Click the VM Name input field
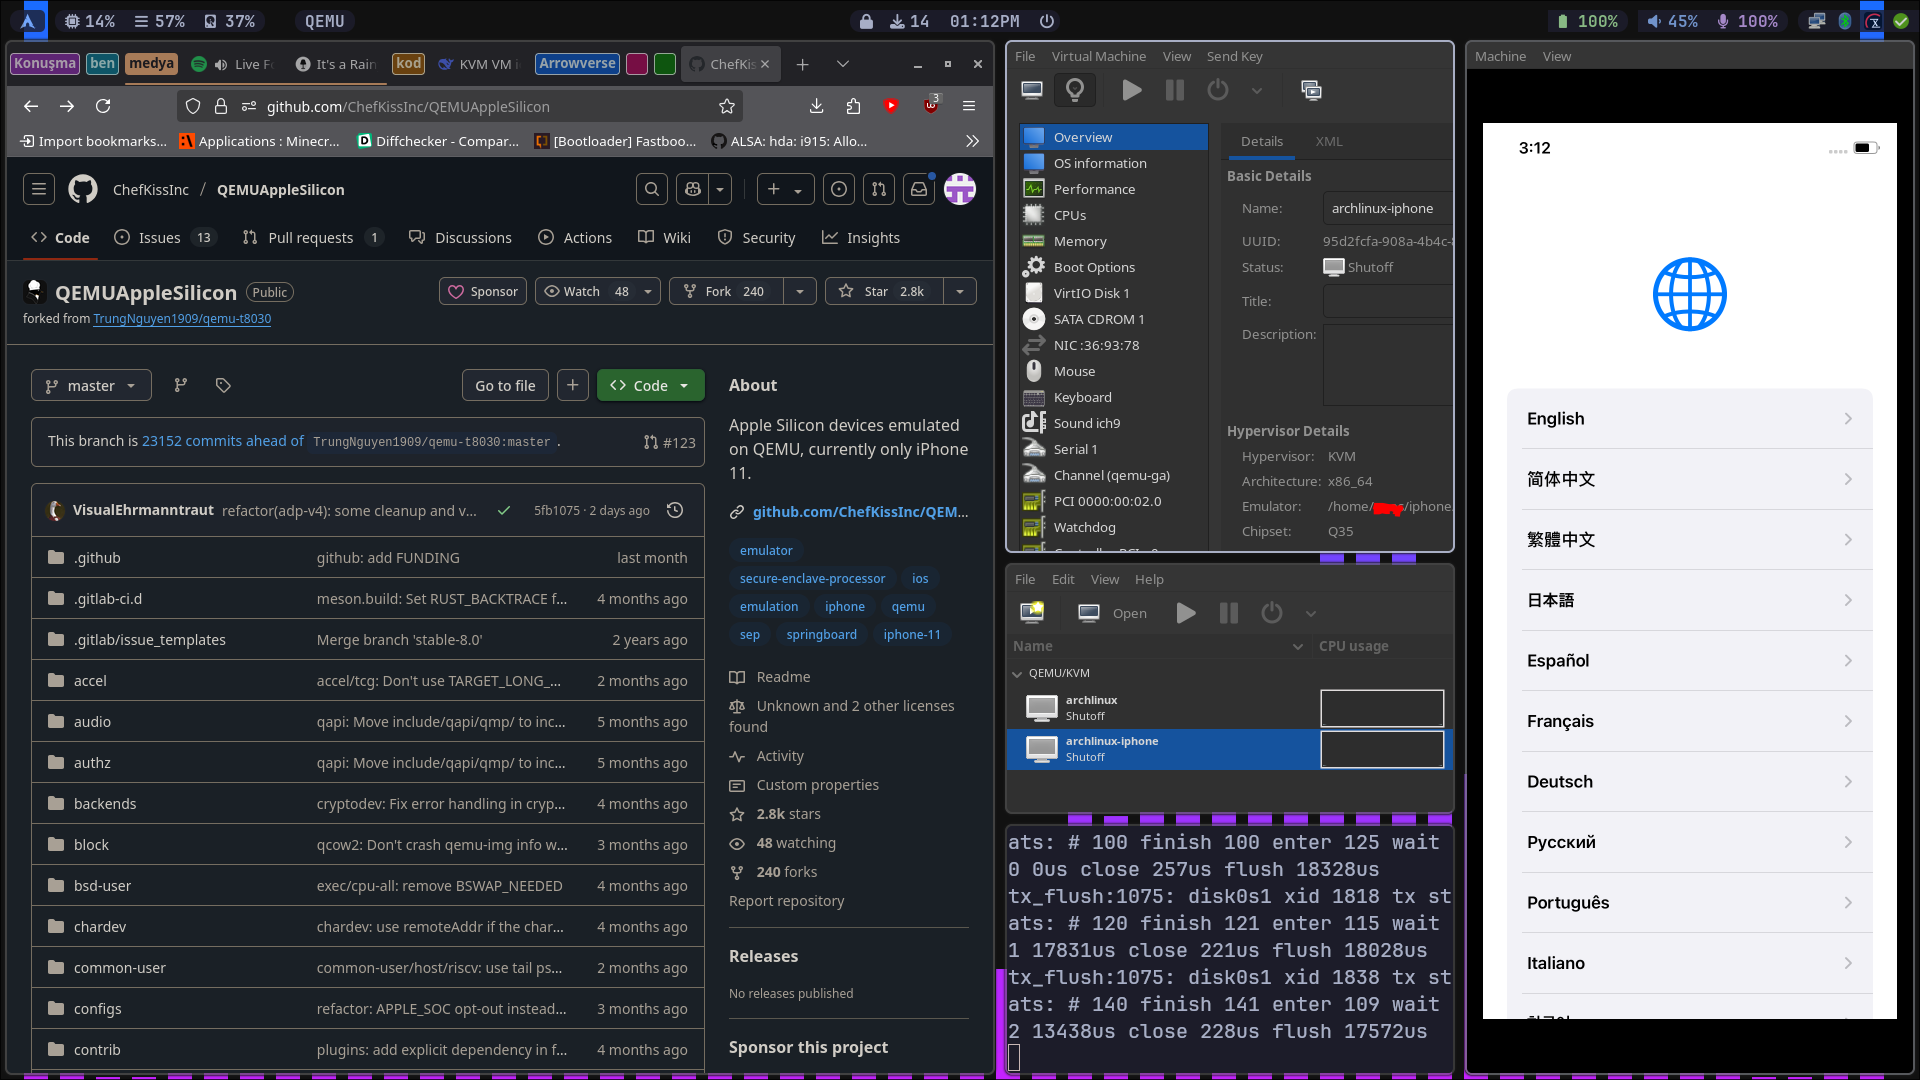 pyautogui.click(x=1387, y=209)
